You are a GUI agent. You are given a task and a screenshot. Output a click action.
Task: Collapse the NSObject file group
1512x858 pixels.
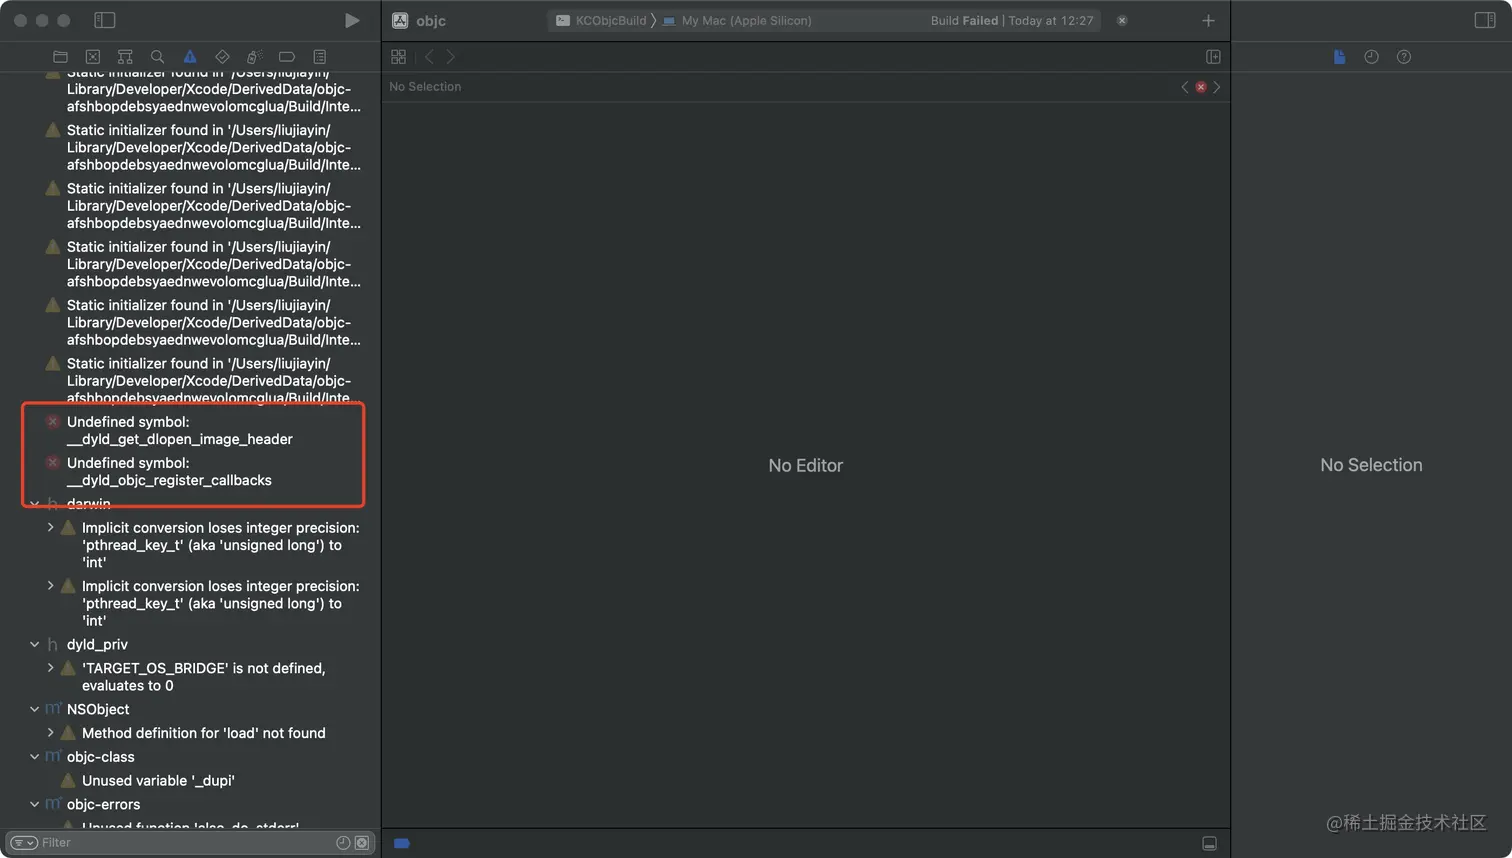[x=35, y=709]
